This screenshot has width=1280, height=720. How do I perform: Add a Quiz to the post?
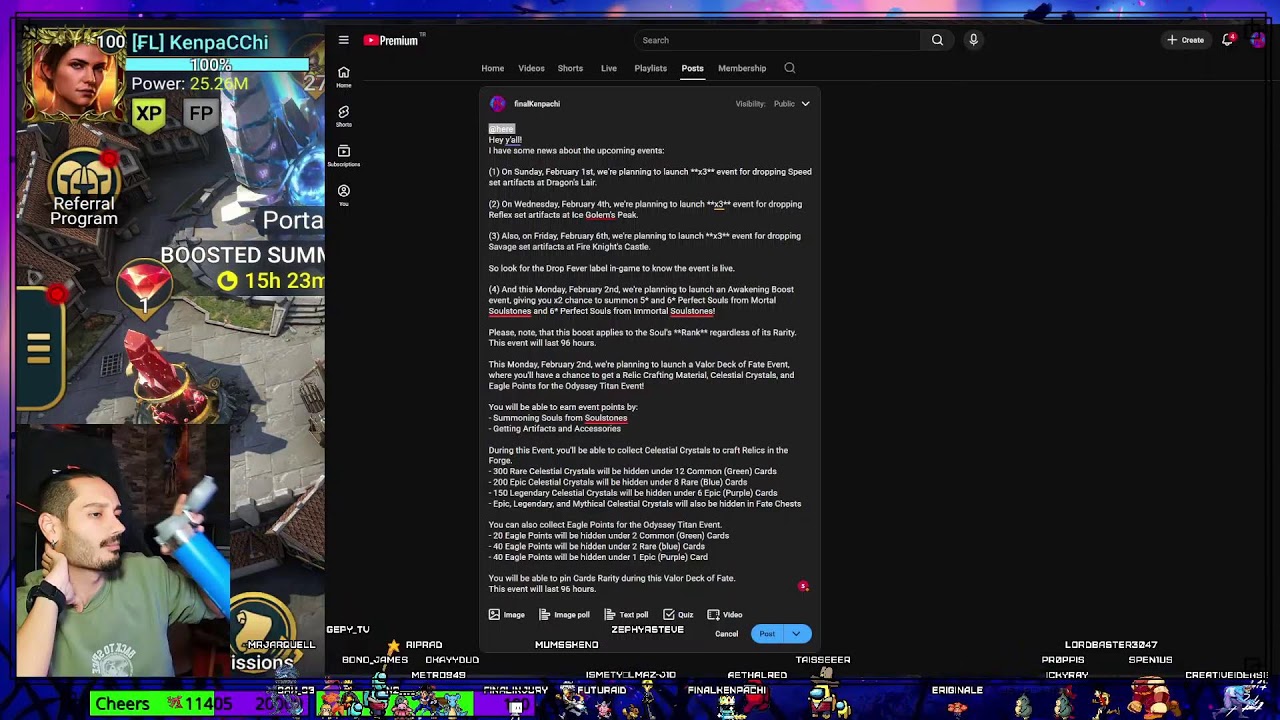[x=678, y=615]
